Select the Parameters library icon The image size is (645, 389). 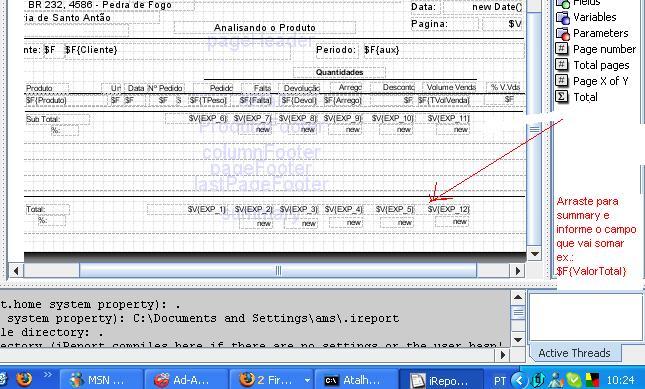(562, 33)
